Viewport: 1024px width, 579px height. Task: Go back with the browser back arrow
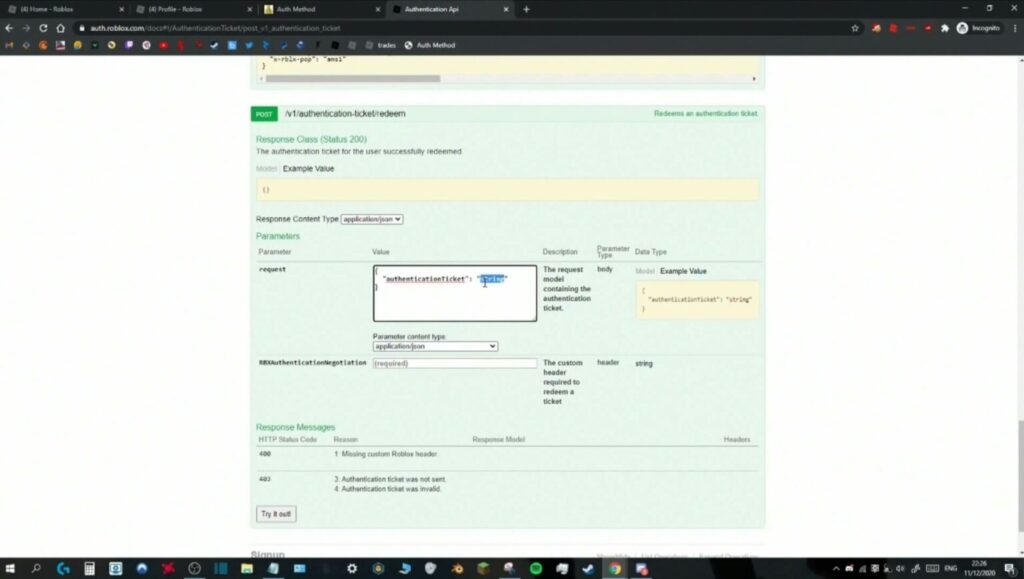[9, 28]
